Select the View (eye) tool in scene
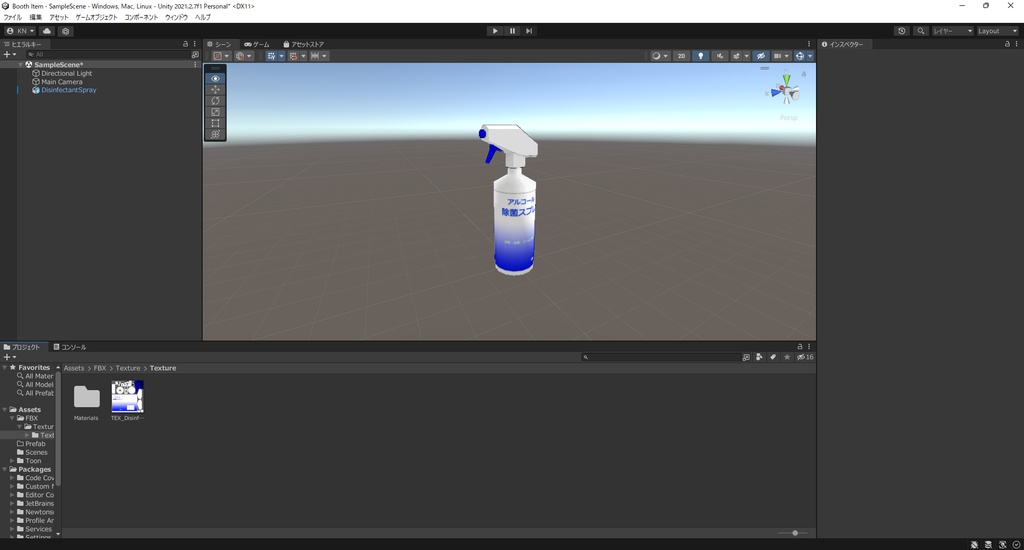This screenshot has height=550, width=1024. pyautogui.click(x=216, y=78)
